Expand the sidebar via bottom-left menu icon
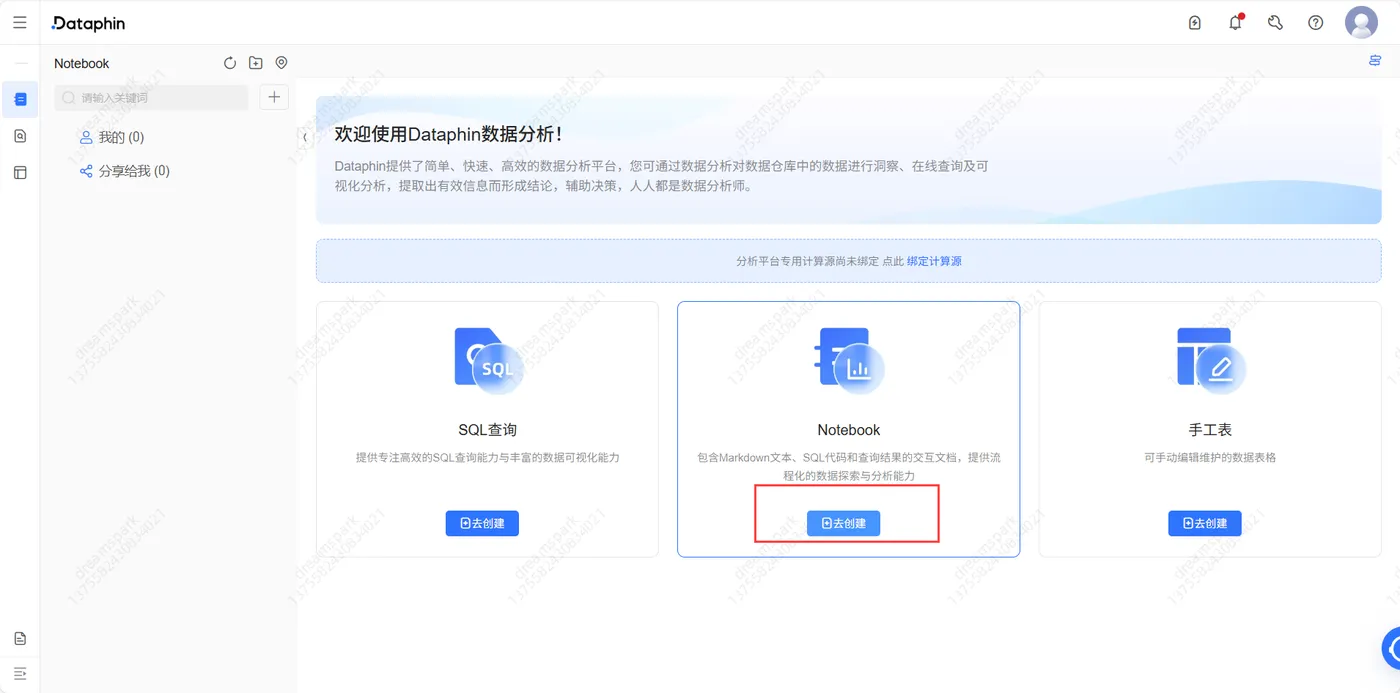The height and width of the screenshot is (693, 1400). coord(20,673)
